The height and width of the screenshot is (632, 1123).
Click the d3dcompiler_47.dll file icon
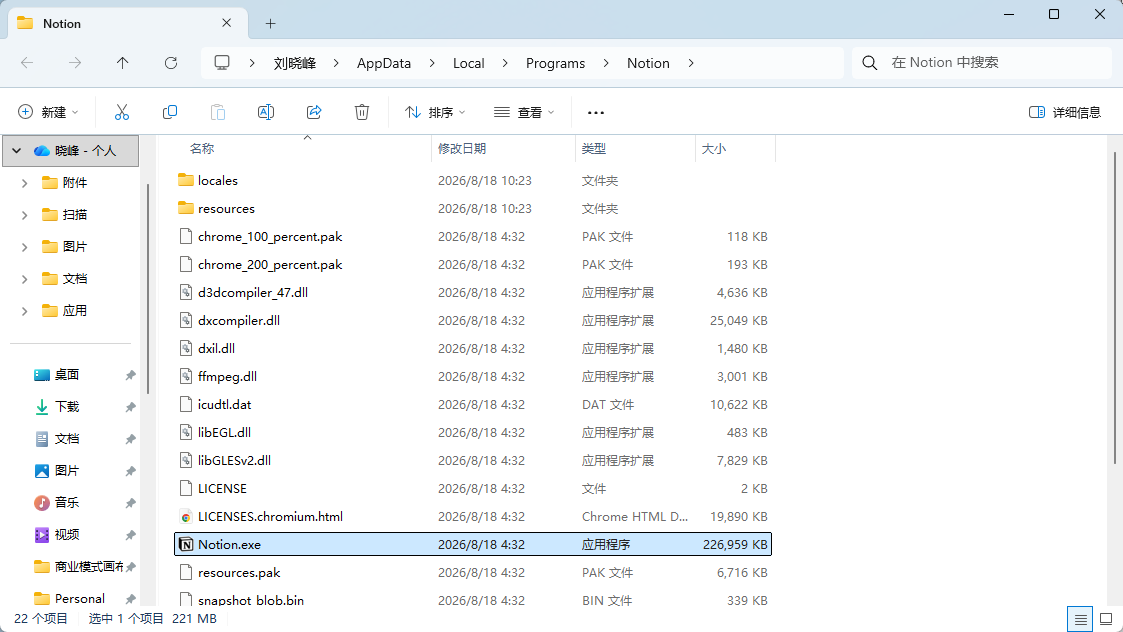[185, 292]
